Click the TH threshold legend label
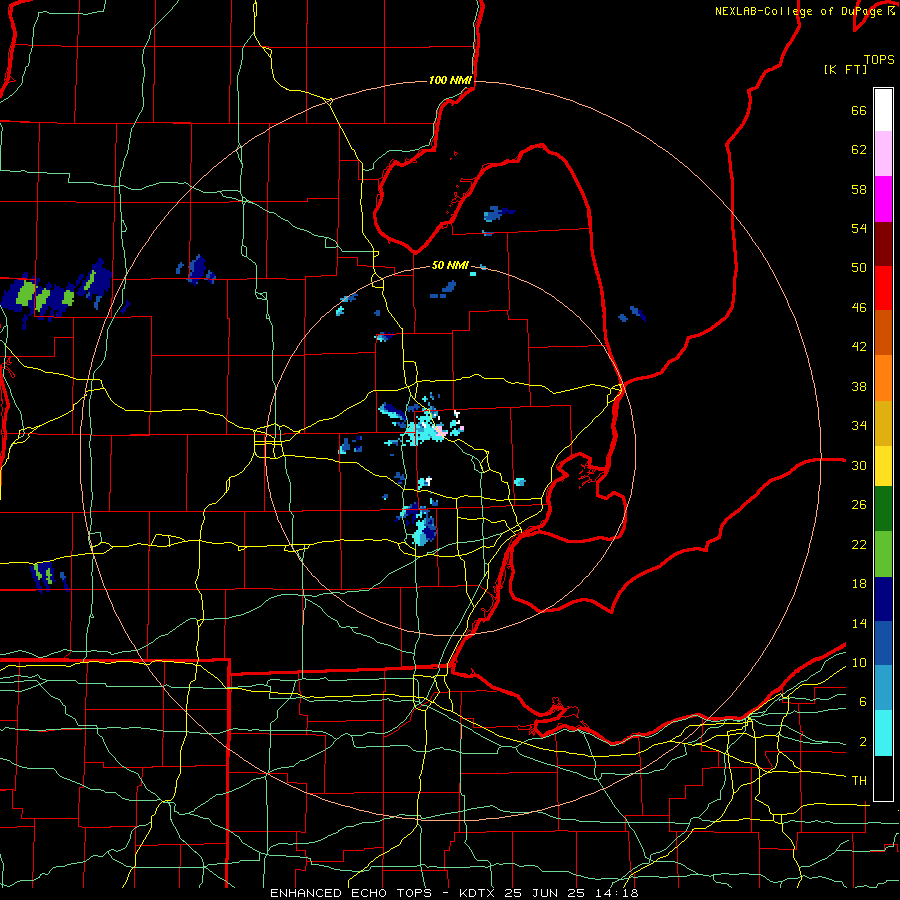900x900 pixels. 859,781
